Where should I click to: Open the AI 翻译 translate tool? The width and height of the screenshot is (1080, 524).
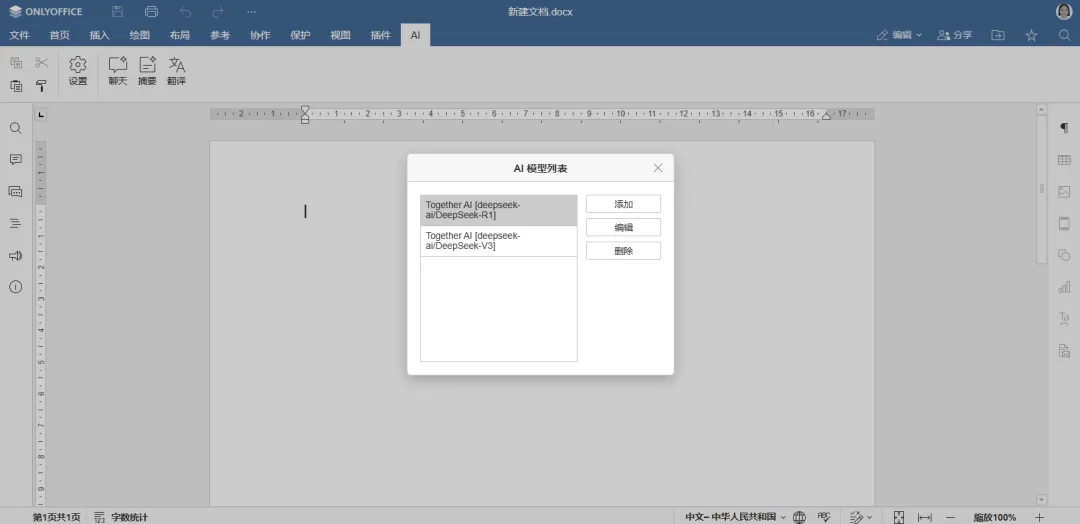tap(176, 72)
